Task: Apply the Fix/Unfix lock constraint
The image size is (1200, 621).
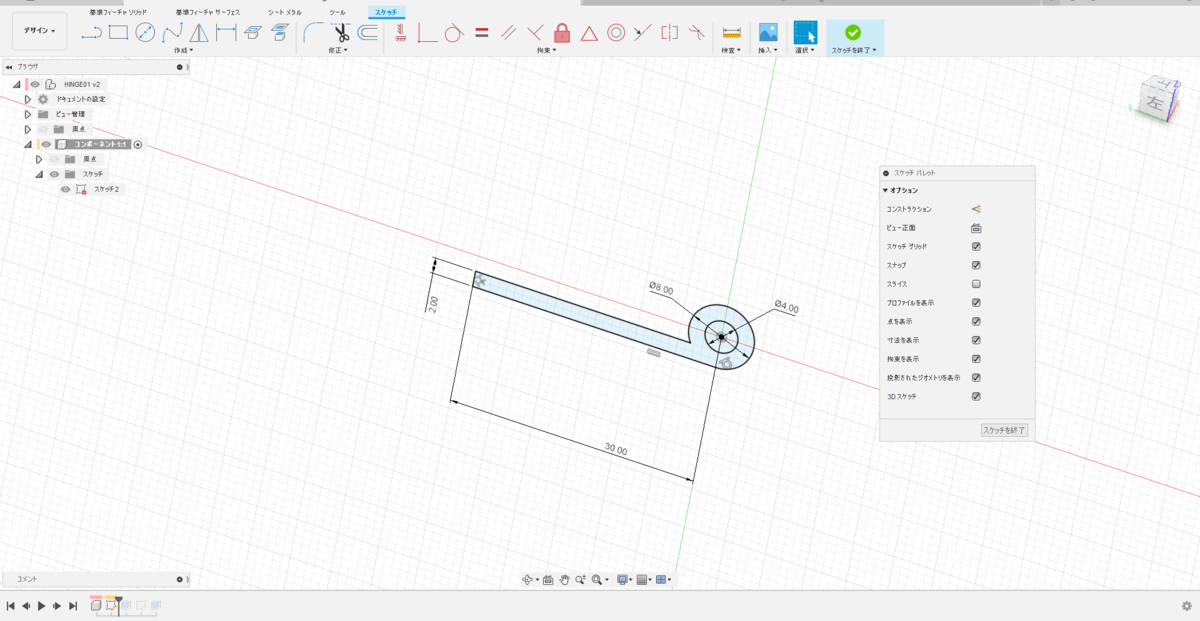Action: pyautogui.click(x=562, y=32)
